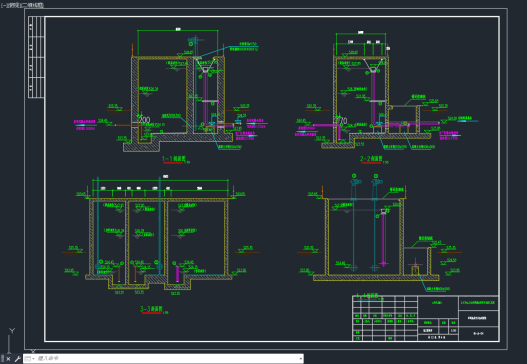Close the command line window
The image size is (527, 364).
coord(8,359)
